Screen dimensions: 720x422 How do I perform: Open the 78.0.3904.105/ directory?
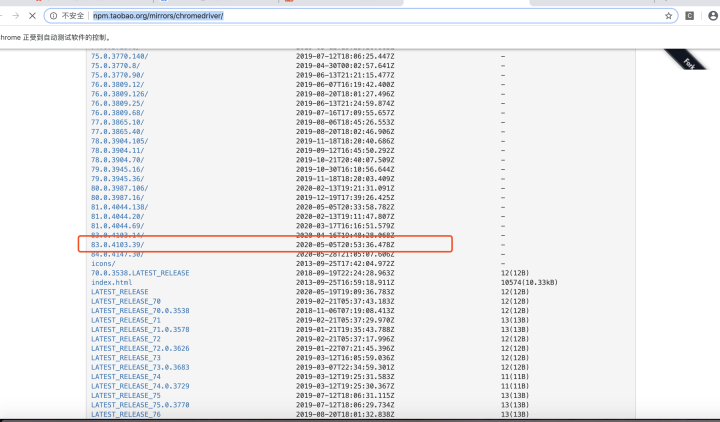tap(119, 141)
